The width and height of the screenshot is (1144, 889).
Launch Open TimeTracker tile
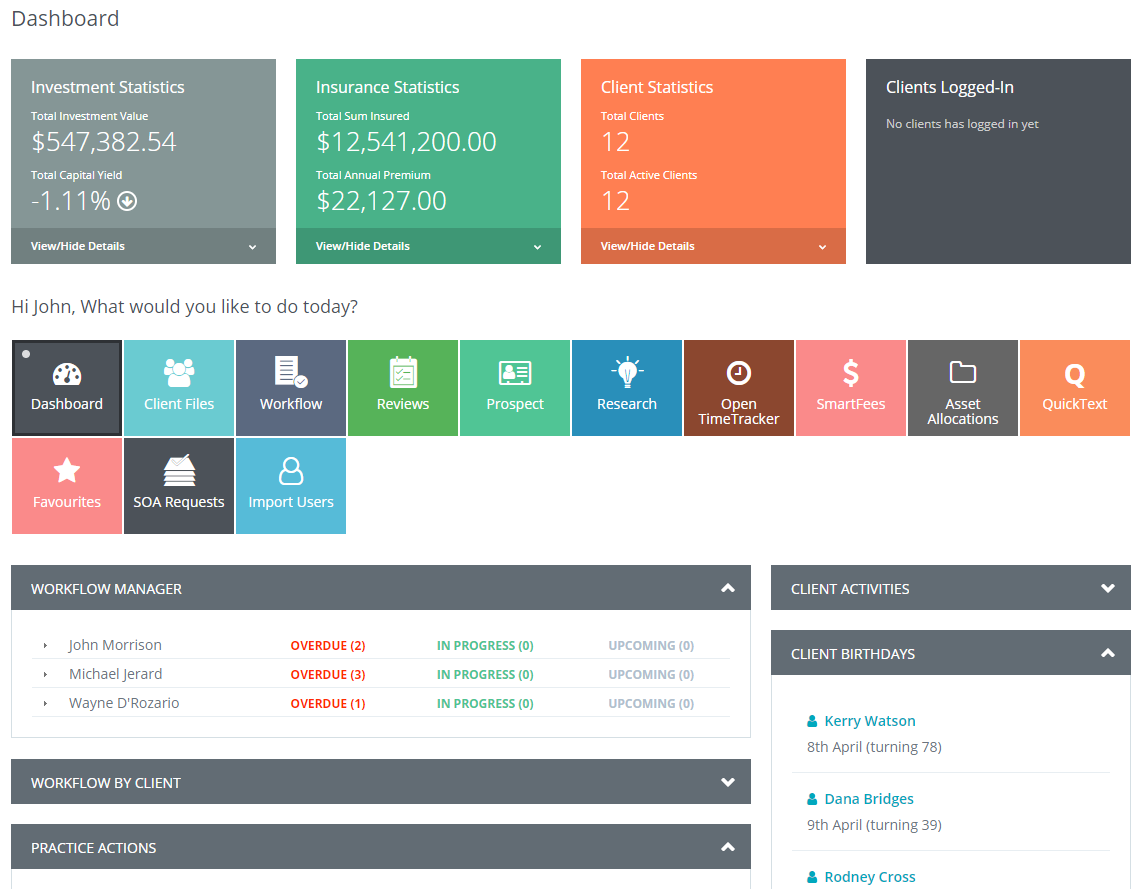point(739,388)
